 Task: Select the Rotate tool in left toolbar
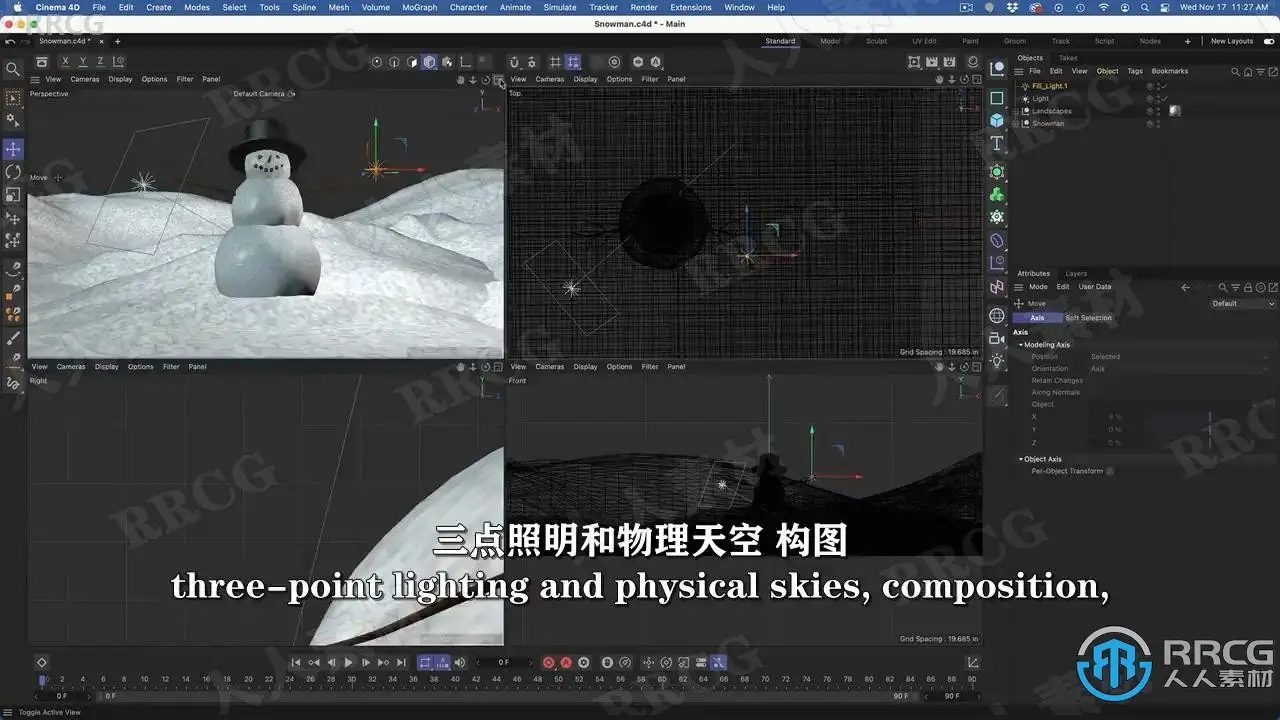coord(13,172)
